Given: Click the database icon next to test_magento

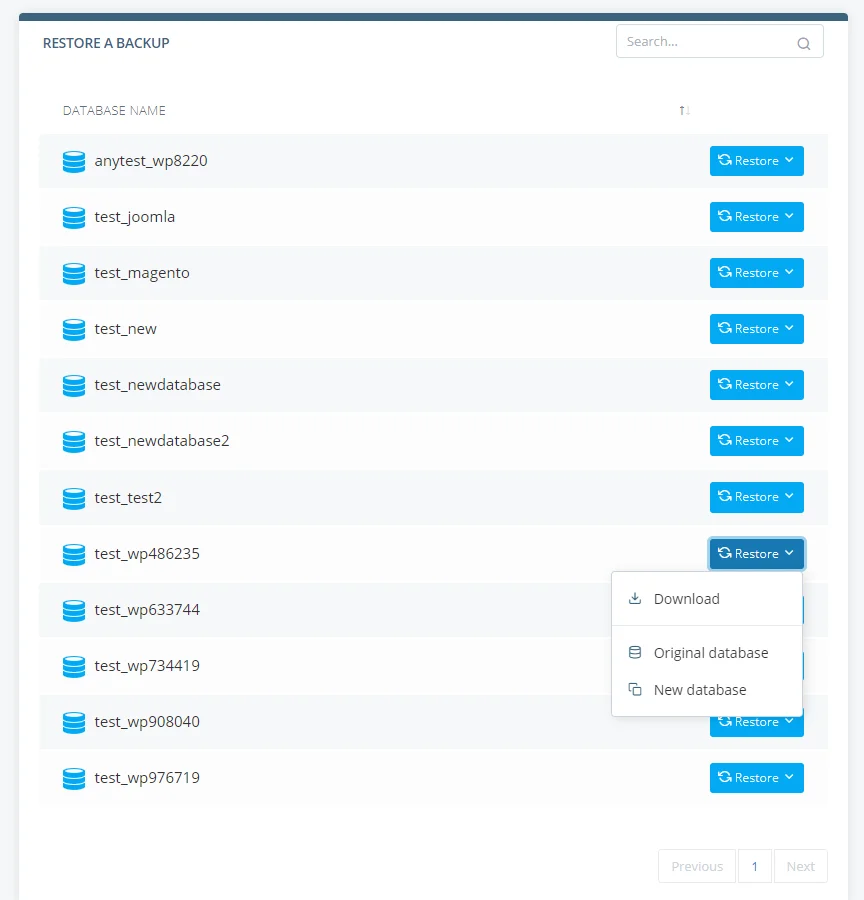Looking at the screenshot, I should coord(73,273).
